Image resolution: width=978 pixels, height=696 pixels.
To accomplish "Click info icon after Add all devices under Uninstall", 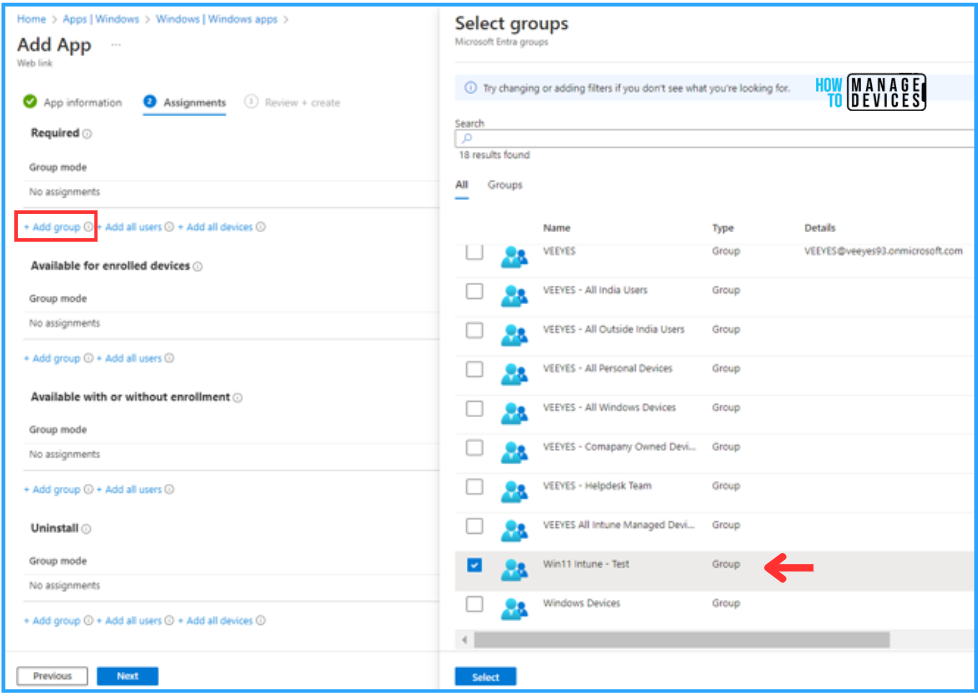I will click(x=261, y=621).
